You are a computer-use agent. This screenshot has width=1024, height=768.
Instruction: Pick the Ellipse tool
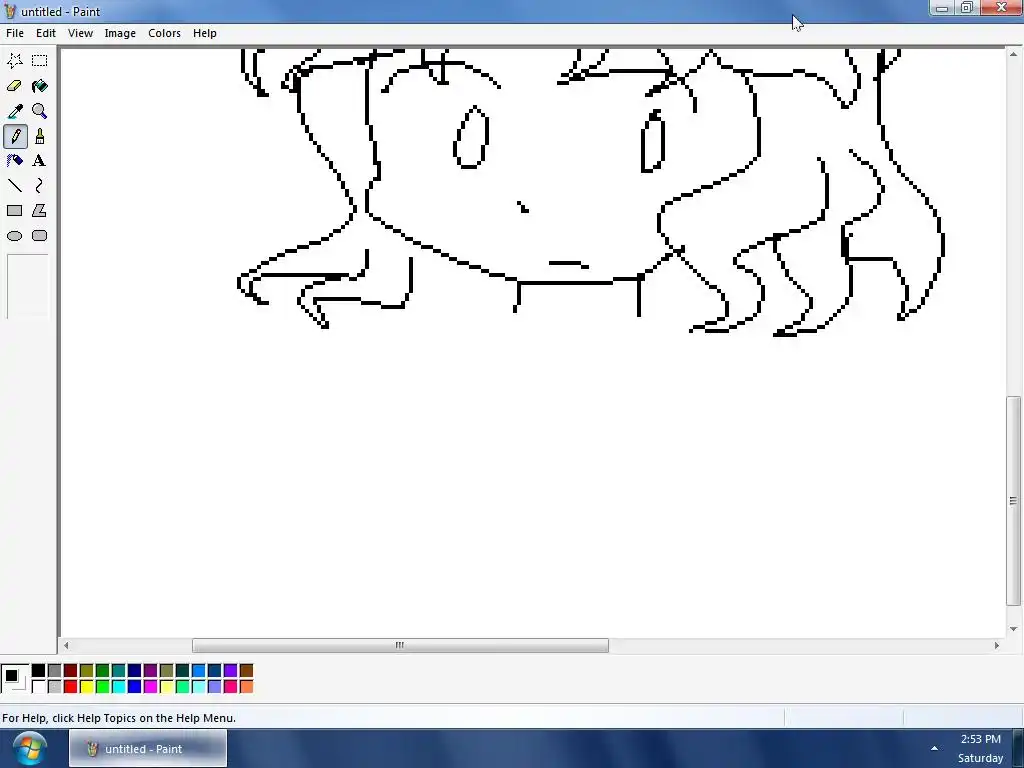14,236
